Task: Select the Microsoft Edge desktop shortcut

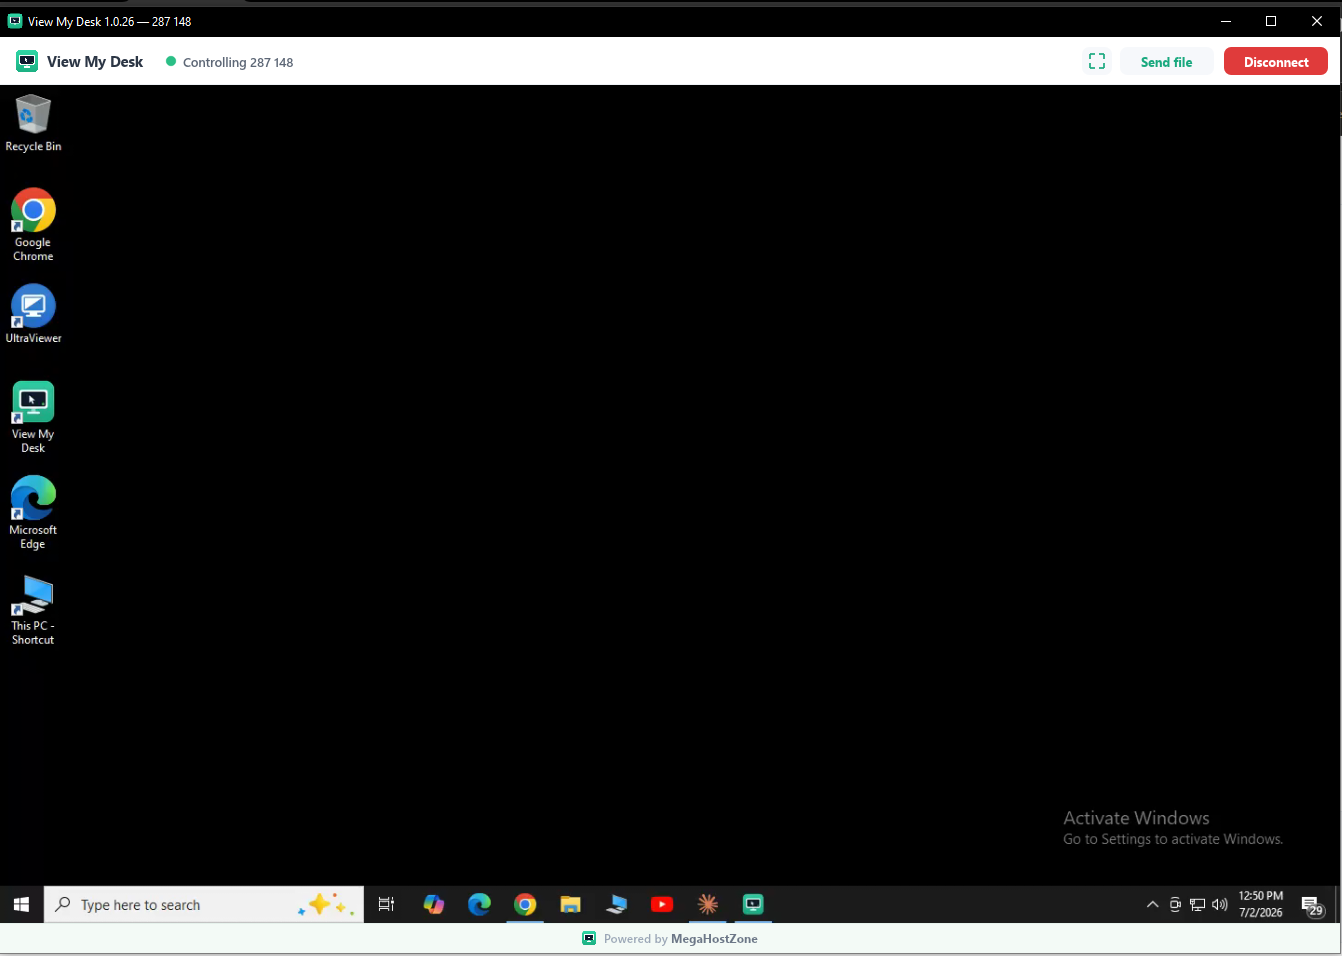Action: (x=33, y=513)
